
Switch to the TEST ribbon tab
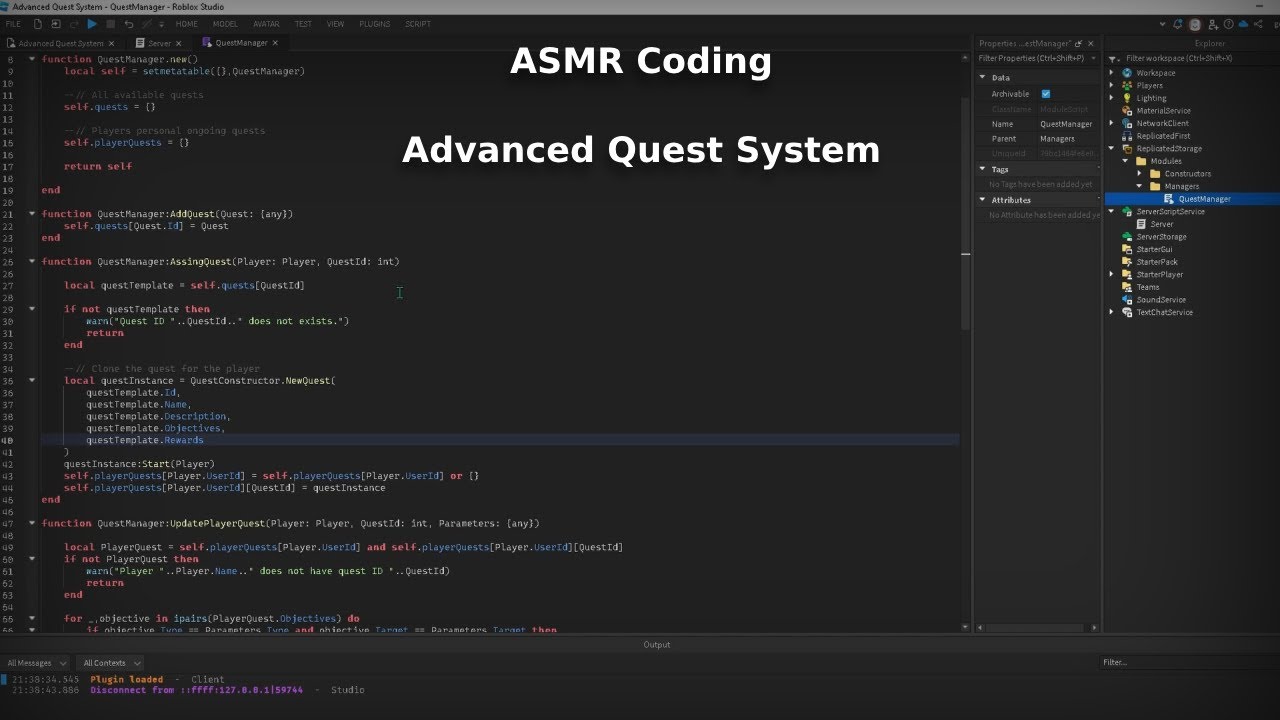tap(303, 24)
